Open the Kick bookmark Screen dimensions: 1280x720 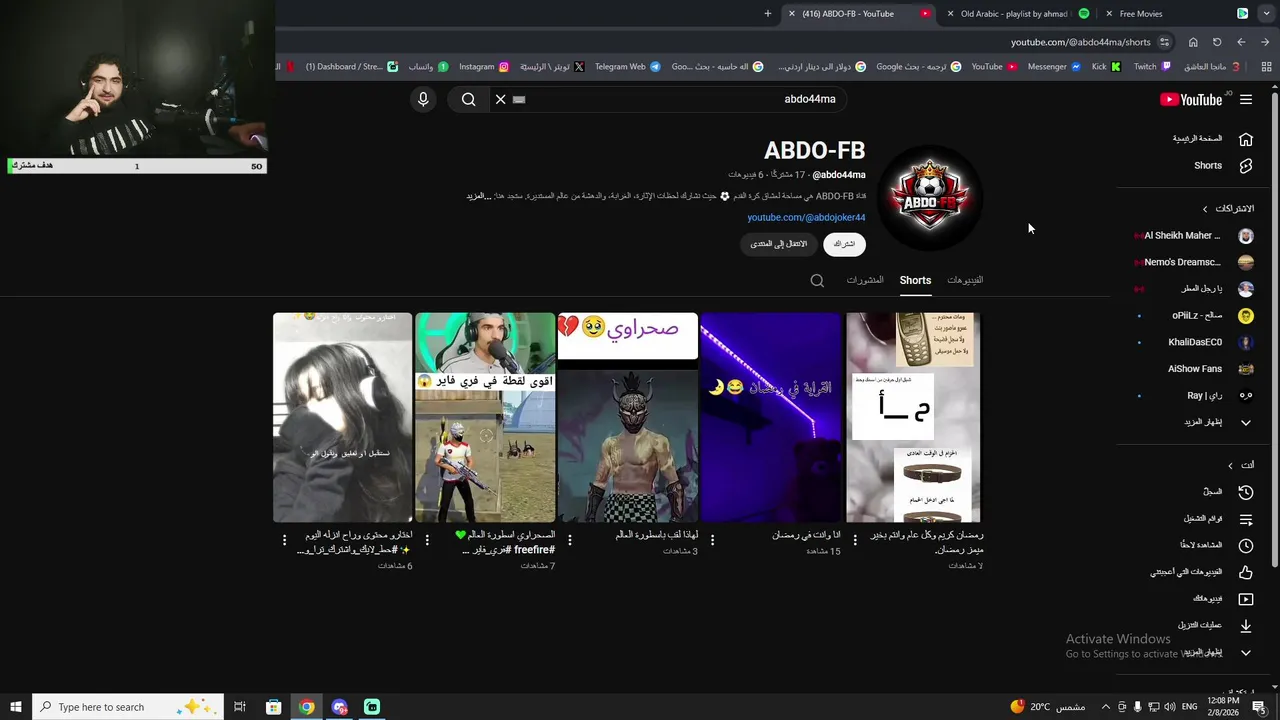coord(1106,67)
